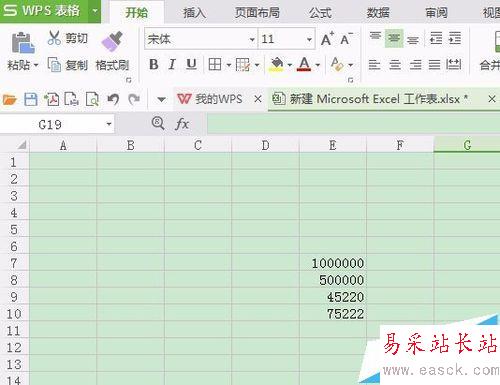500x385 pixels.
Task: Expand the quick access toolbar customize arrow
Action: pyautogui.click(x=161, y=99)
